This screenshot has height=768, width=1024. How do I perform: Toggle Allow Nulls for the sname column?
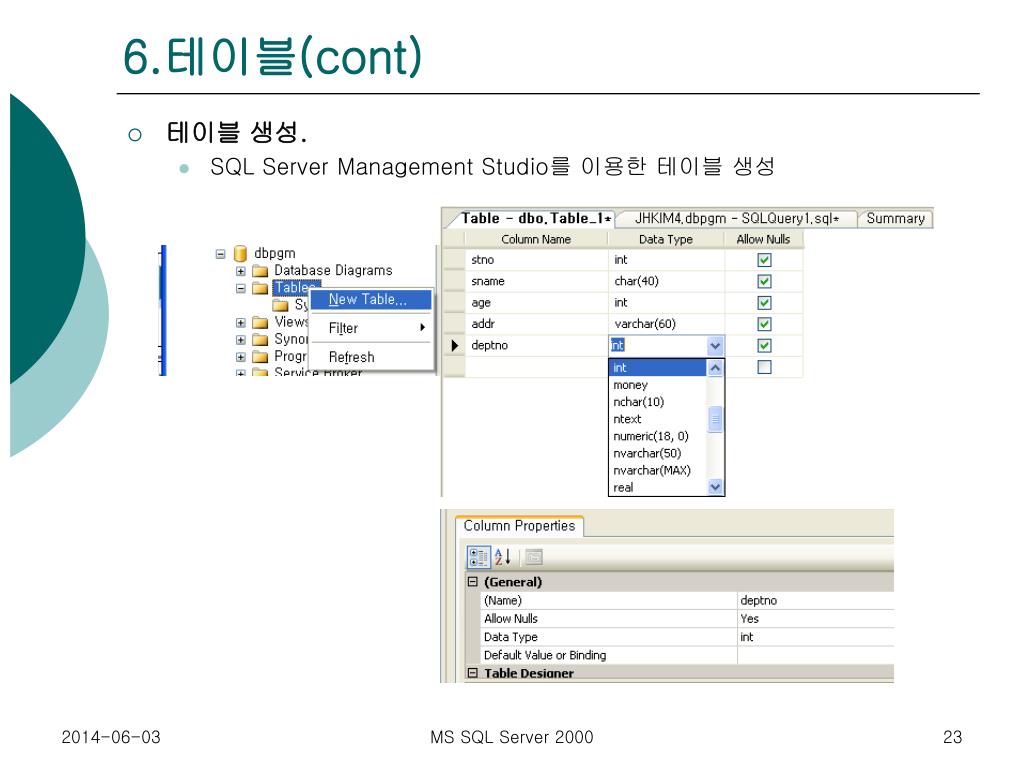pyautogui.click(x=764, y=281)
